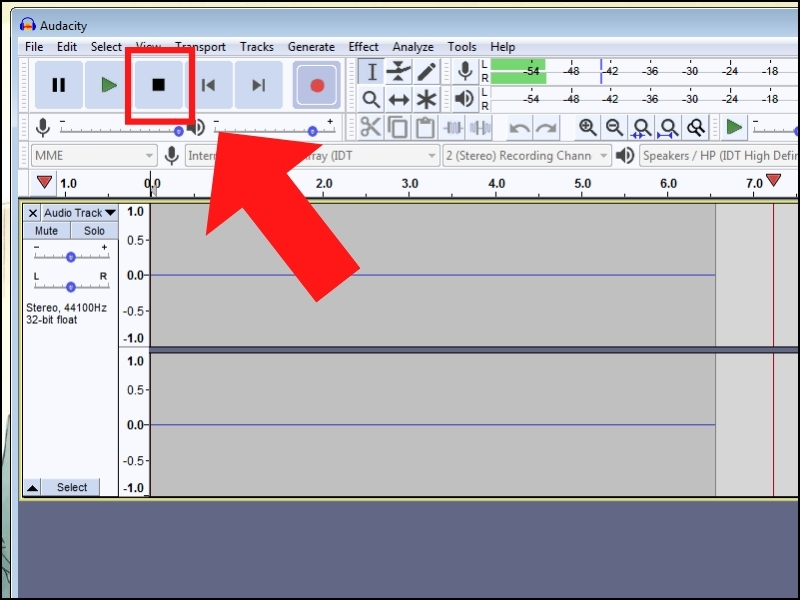Zoom in using the magnifier plus icon
This screenshot has height=600, width=800.
coord(587,127)
